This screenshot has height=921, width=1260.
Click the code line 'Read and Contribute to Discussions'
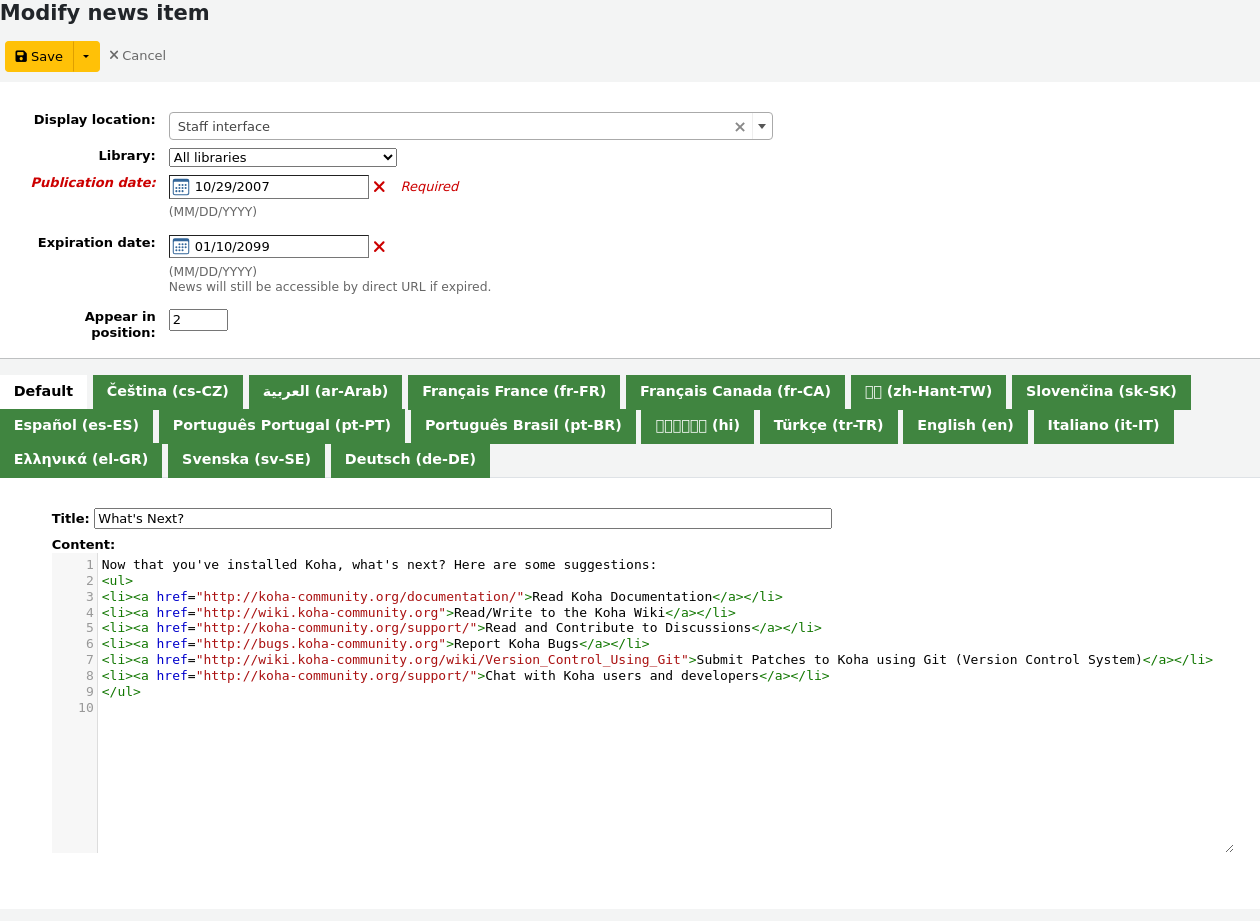(x=461, y=628)
